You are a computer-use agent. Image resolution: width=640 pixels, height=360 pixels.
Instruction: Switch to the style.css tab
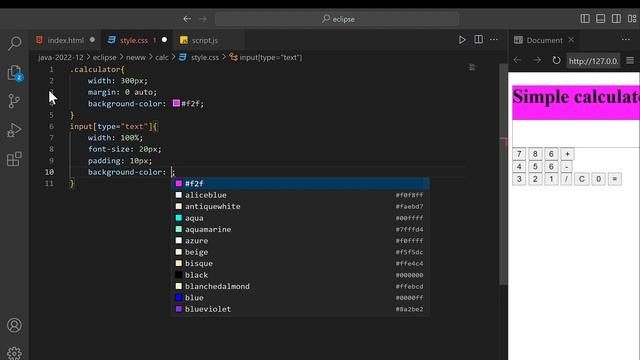(138, 40)
